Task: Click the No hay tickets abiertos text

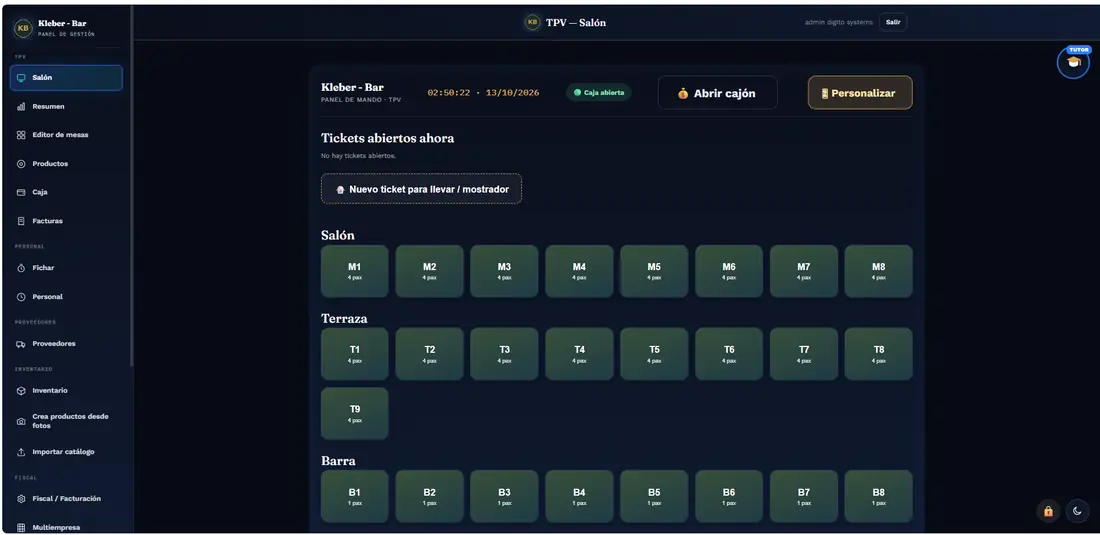Action: [358, 156]
